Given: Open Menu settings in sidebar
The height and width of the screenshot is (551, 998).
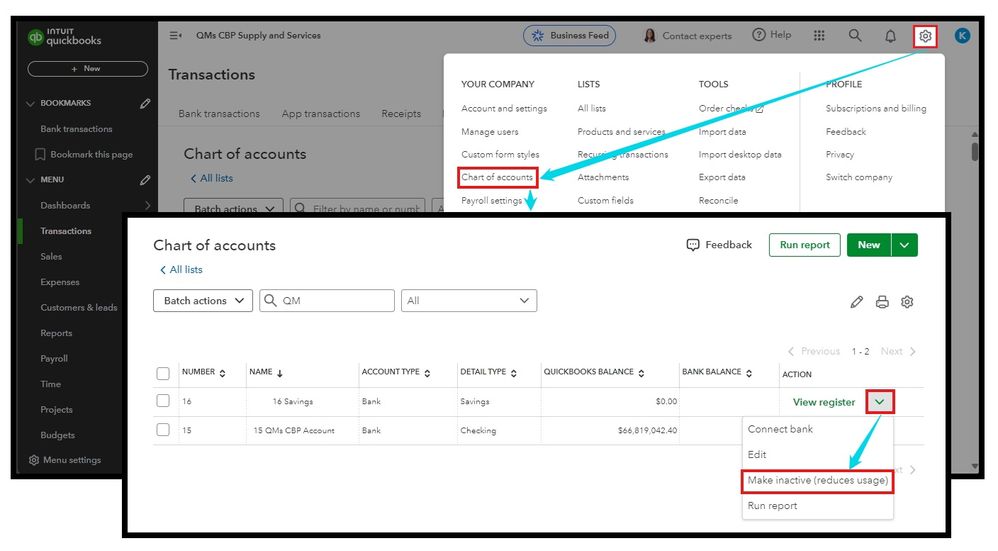Looking at the screenshot, I should click(65, 459).
